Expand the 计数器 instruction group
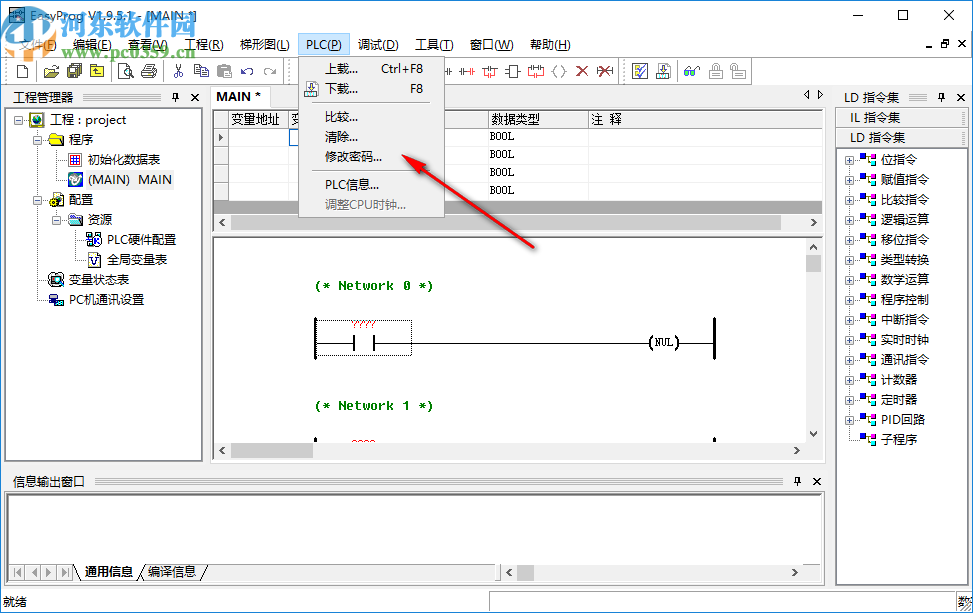Screen dimensions: 973x613 849,380
